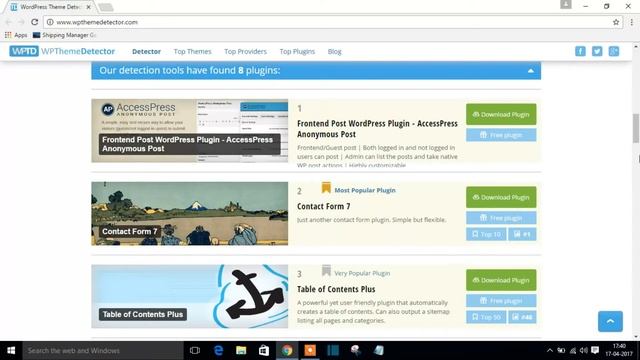Click the #48 rank badge for Table of Contents Plus
The width and height of the screenshot is (640, 360).
click(522, 317)
